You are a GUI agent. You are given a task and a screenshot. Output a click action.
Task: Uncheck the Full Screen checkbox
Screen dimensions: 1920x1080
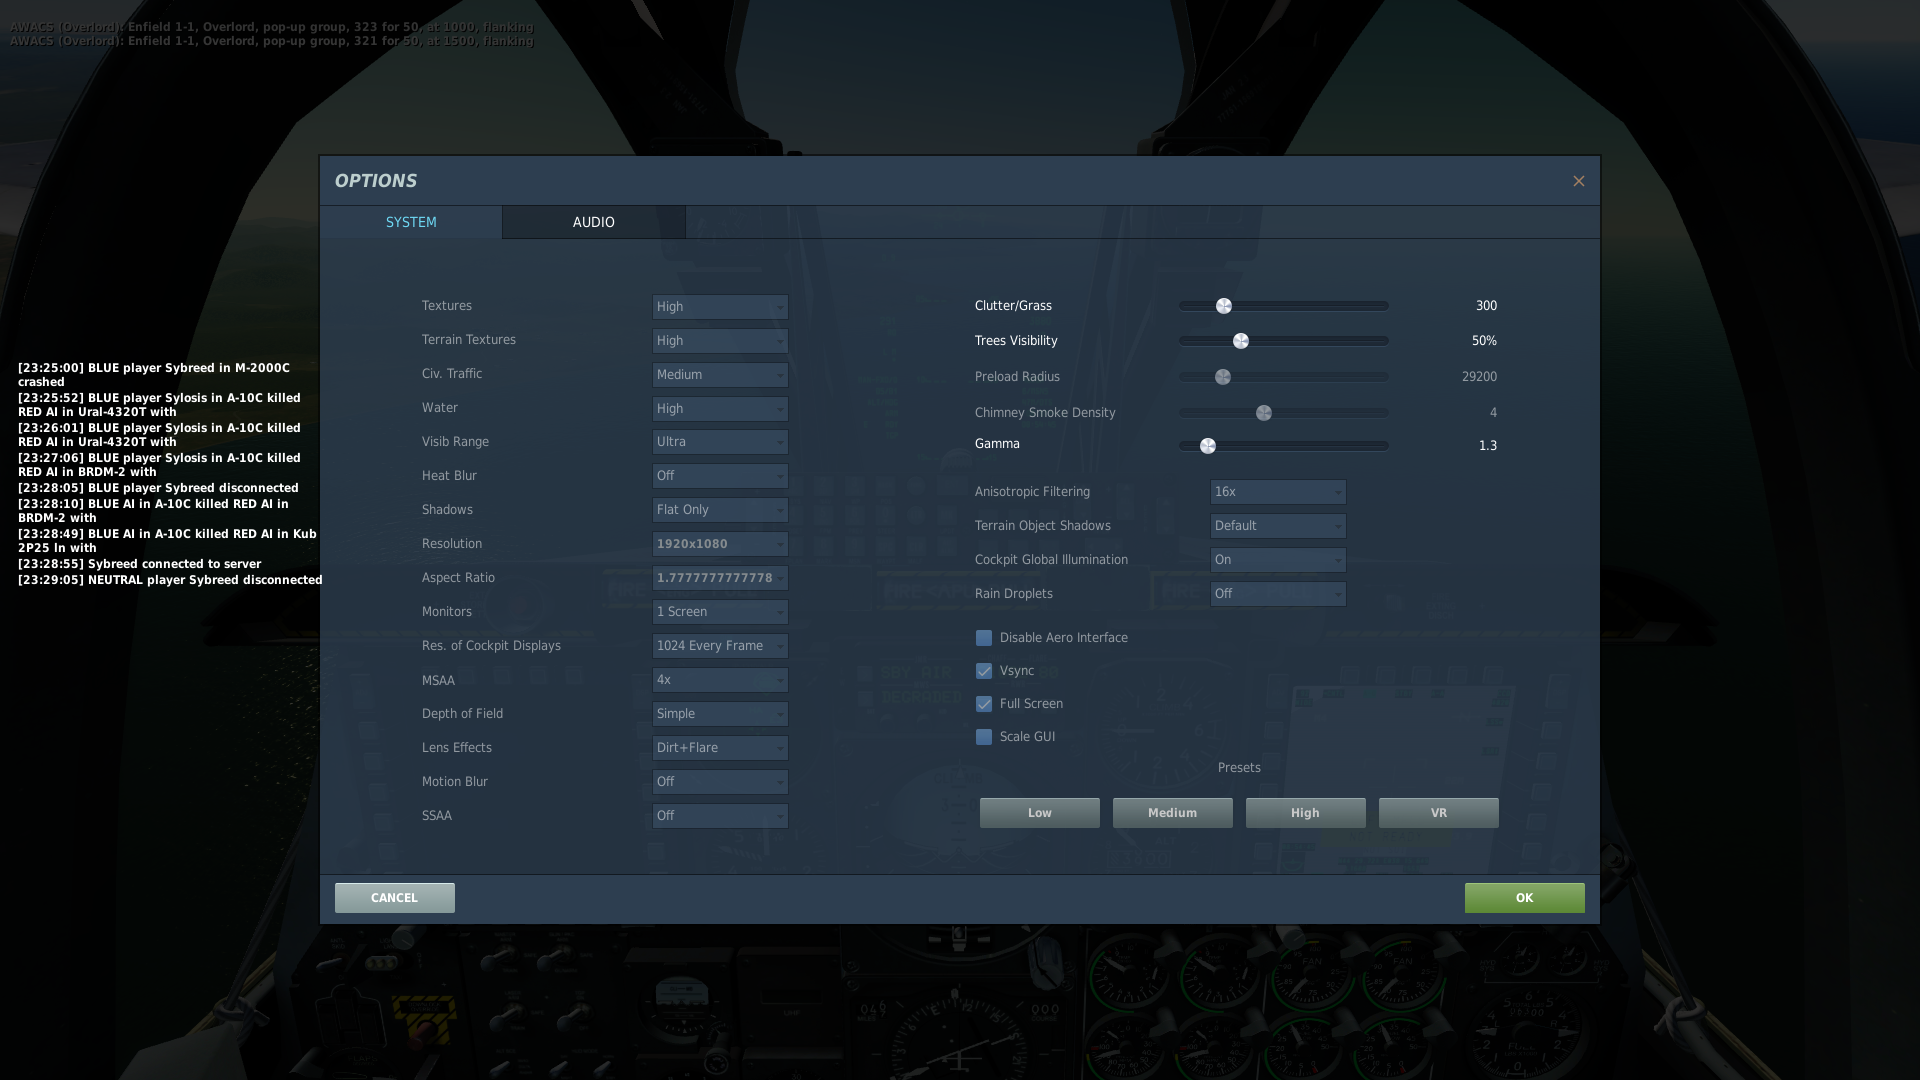pos(984,704)
